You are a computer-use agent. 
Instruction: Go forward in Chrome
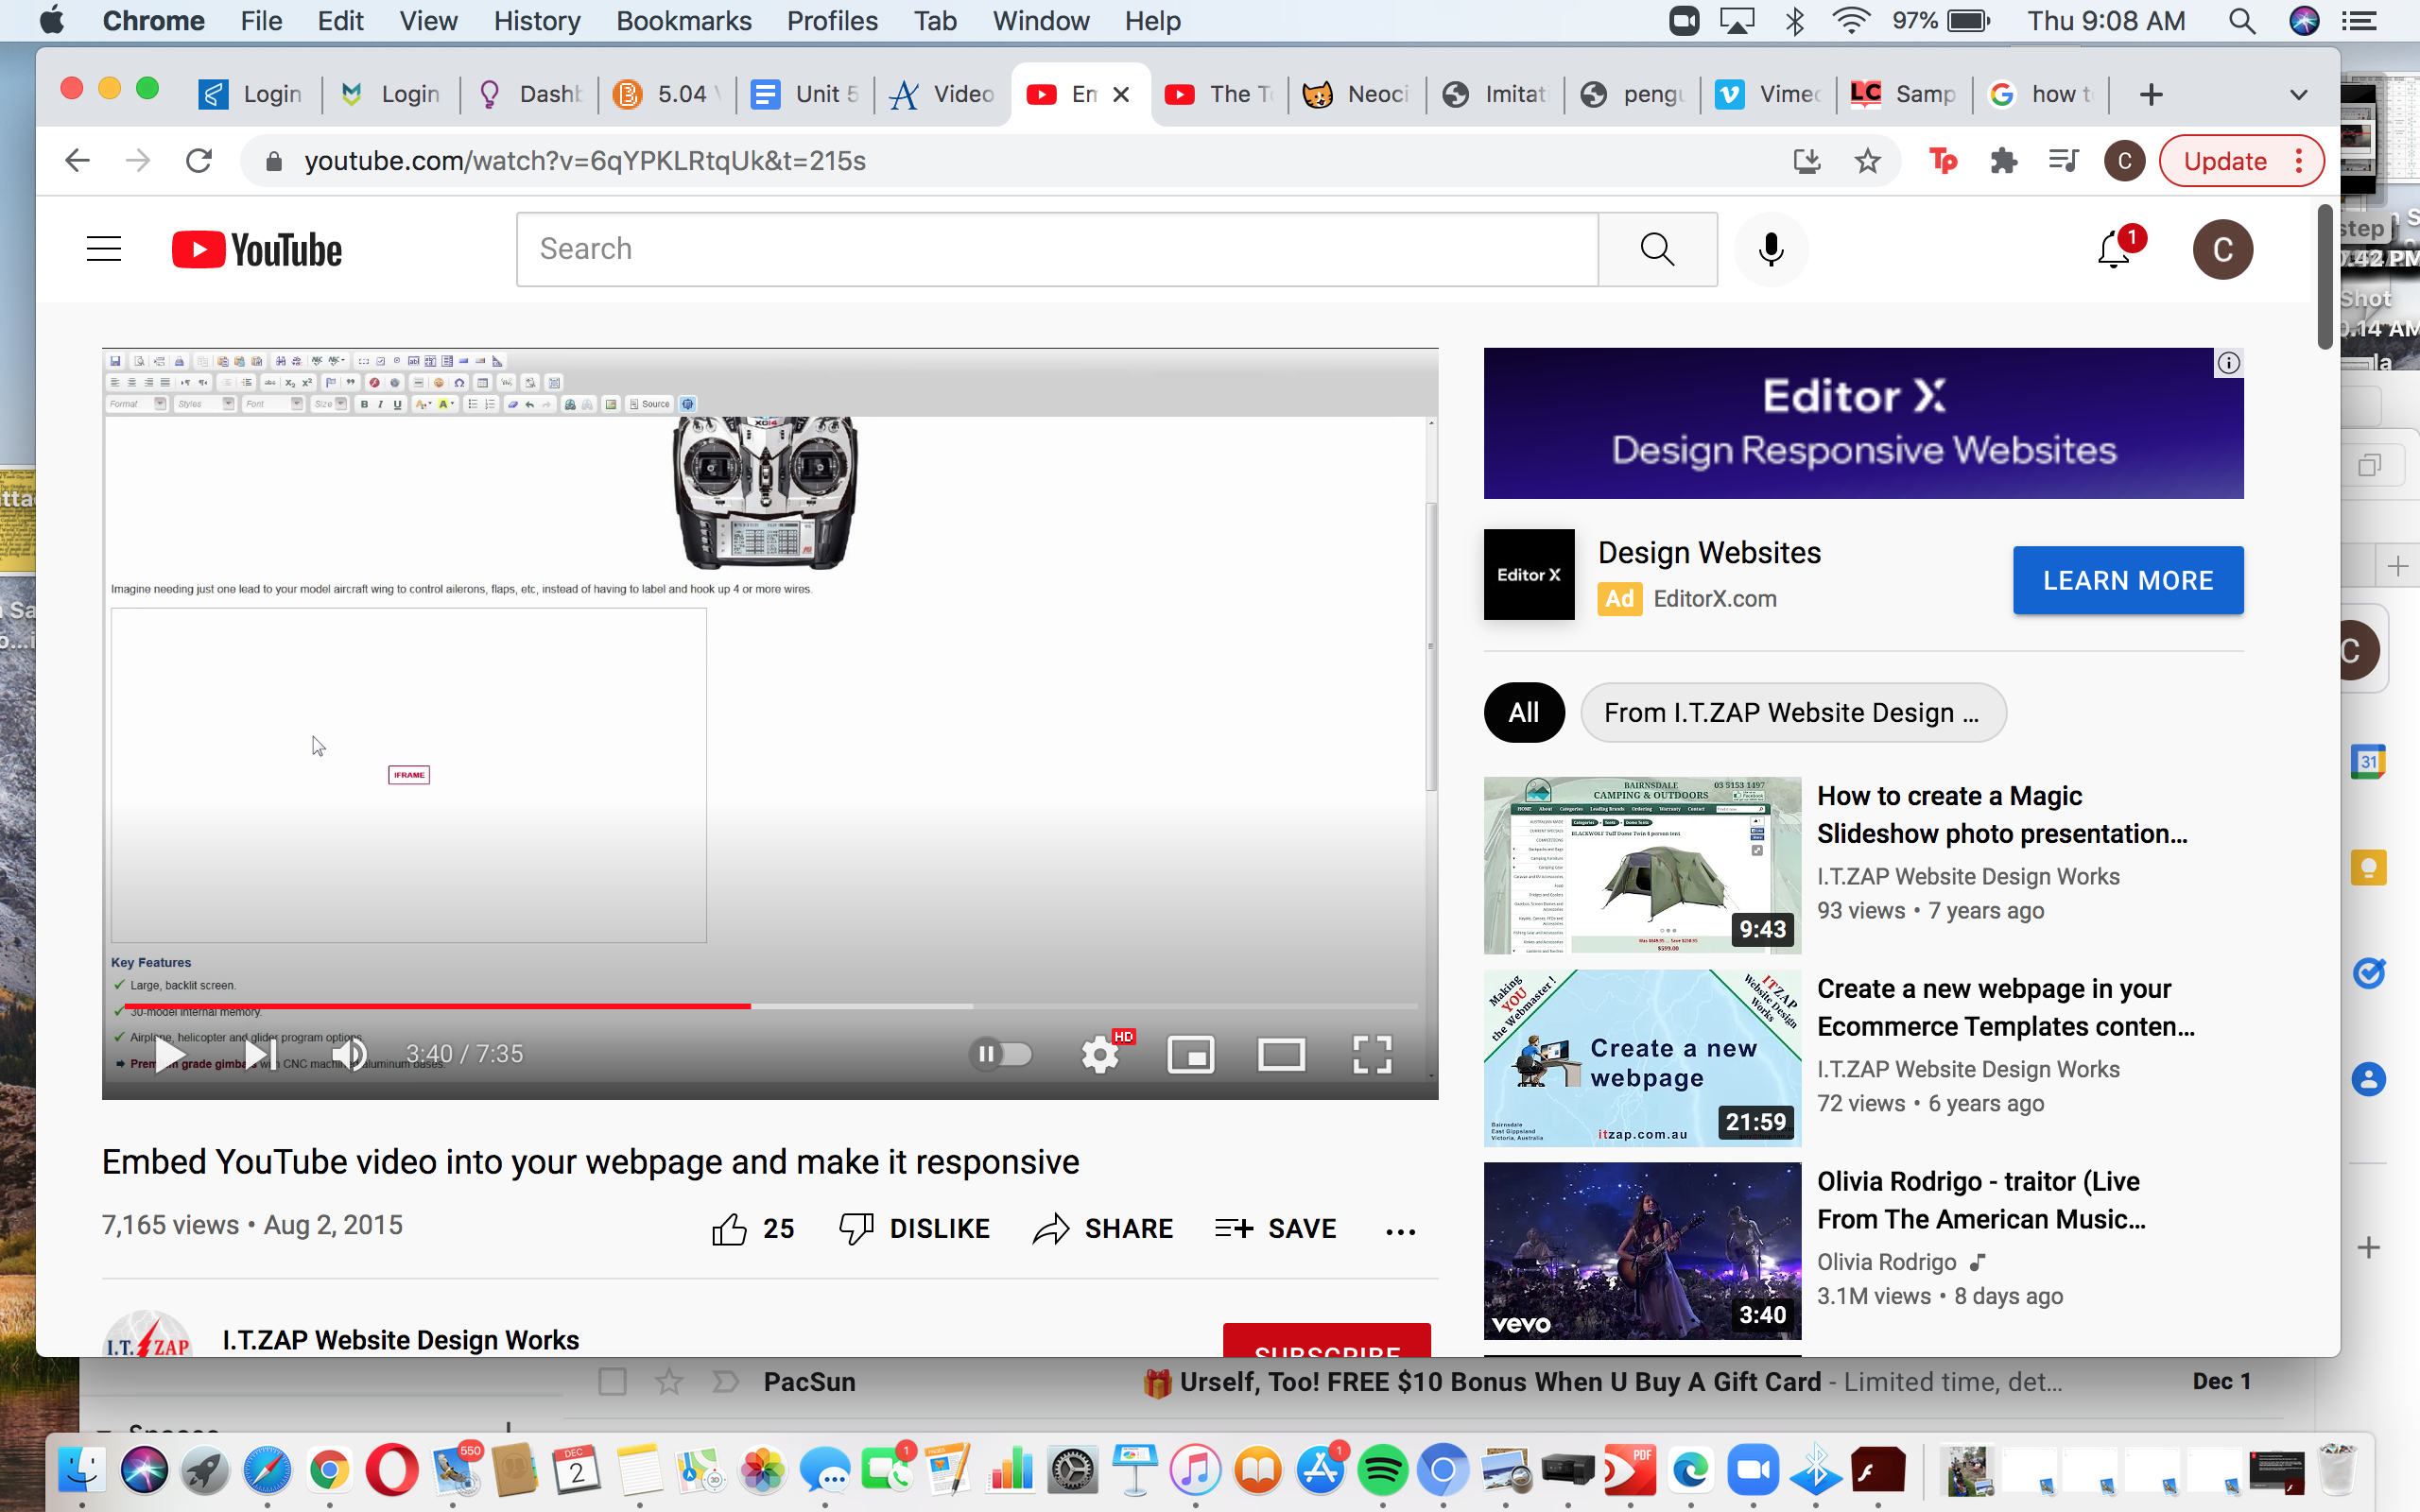click(138, 161)
